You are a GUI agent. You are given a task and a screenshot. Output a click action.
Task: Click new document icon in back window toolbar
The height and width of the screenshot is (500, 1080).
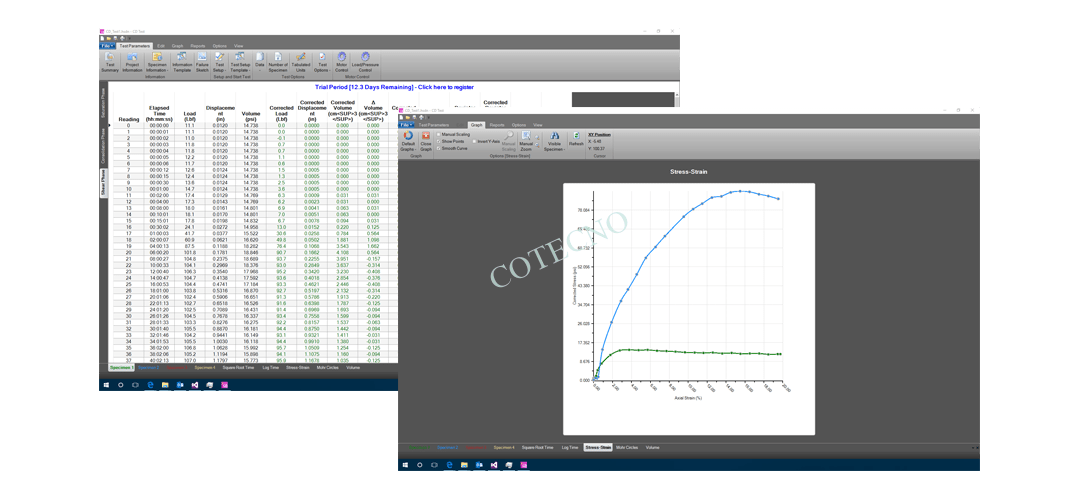(x=102, y=39)
